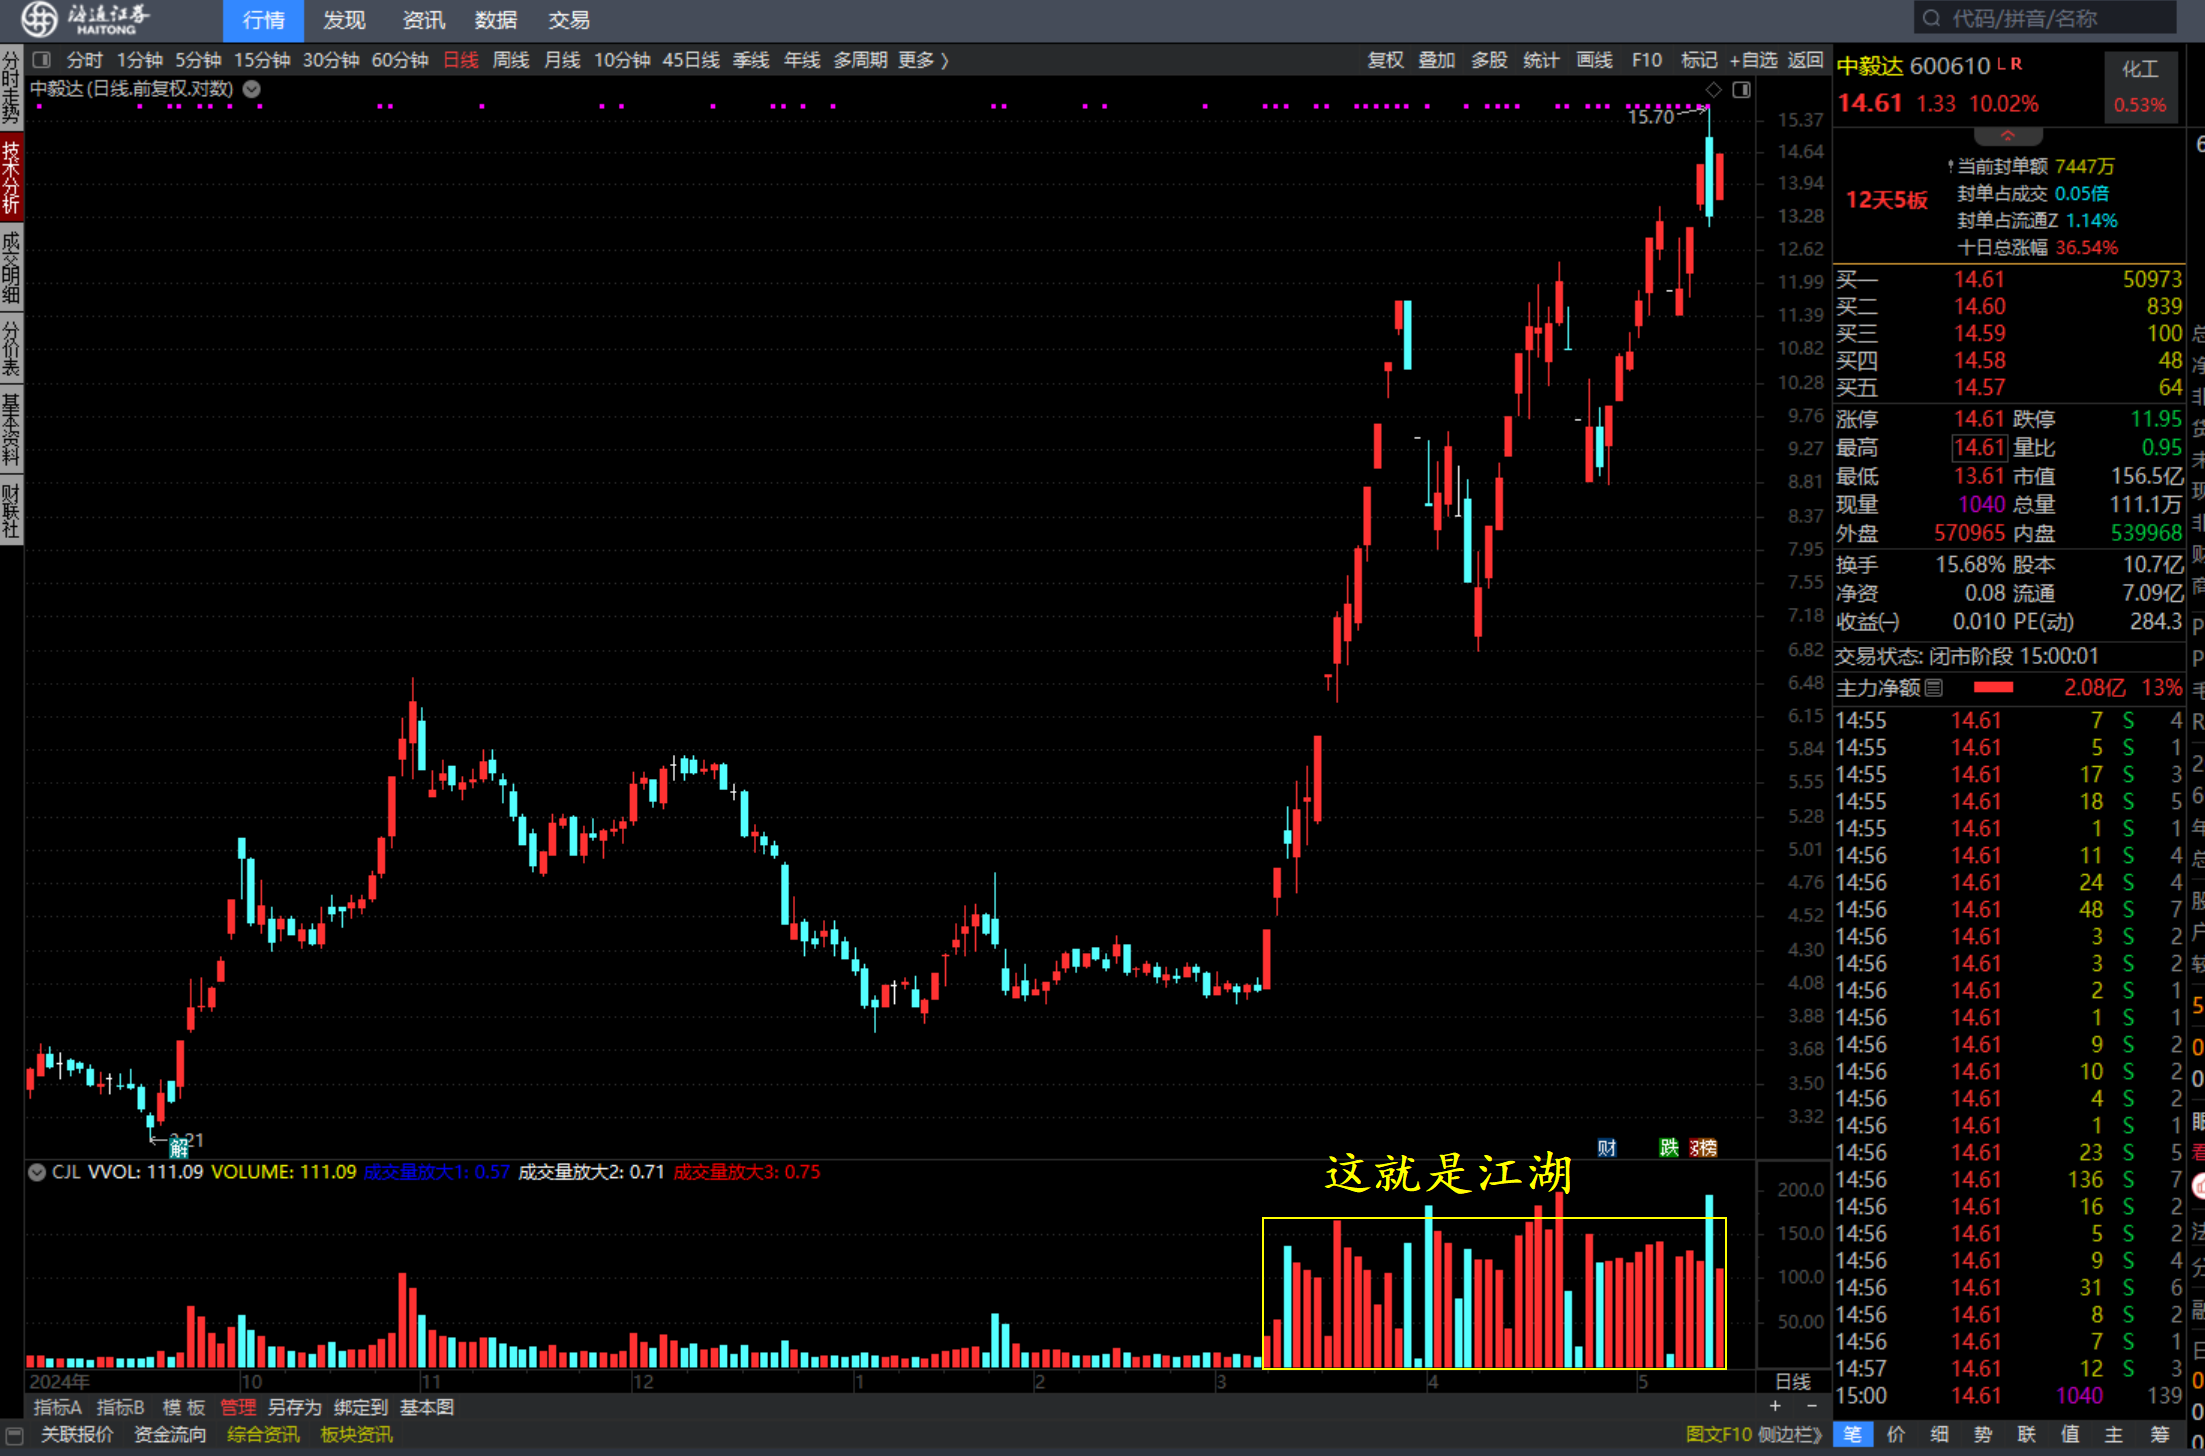Open 复权 adjustment dropdown

1386,60
